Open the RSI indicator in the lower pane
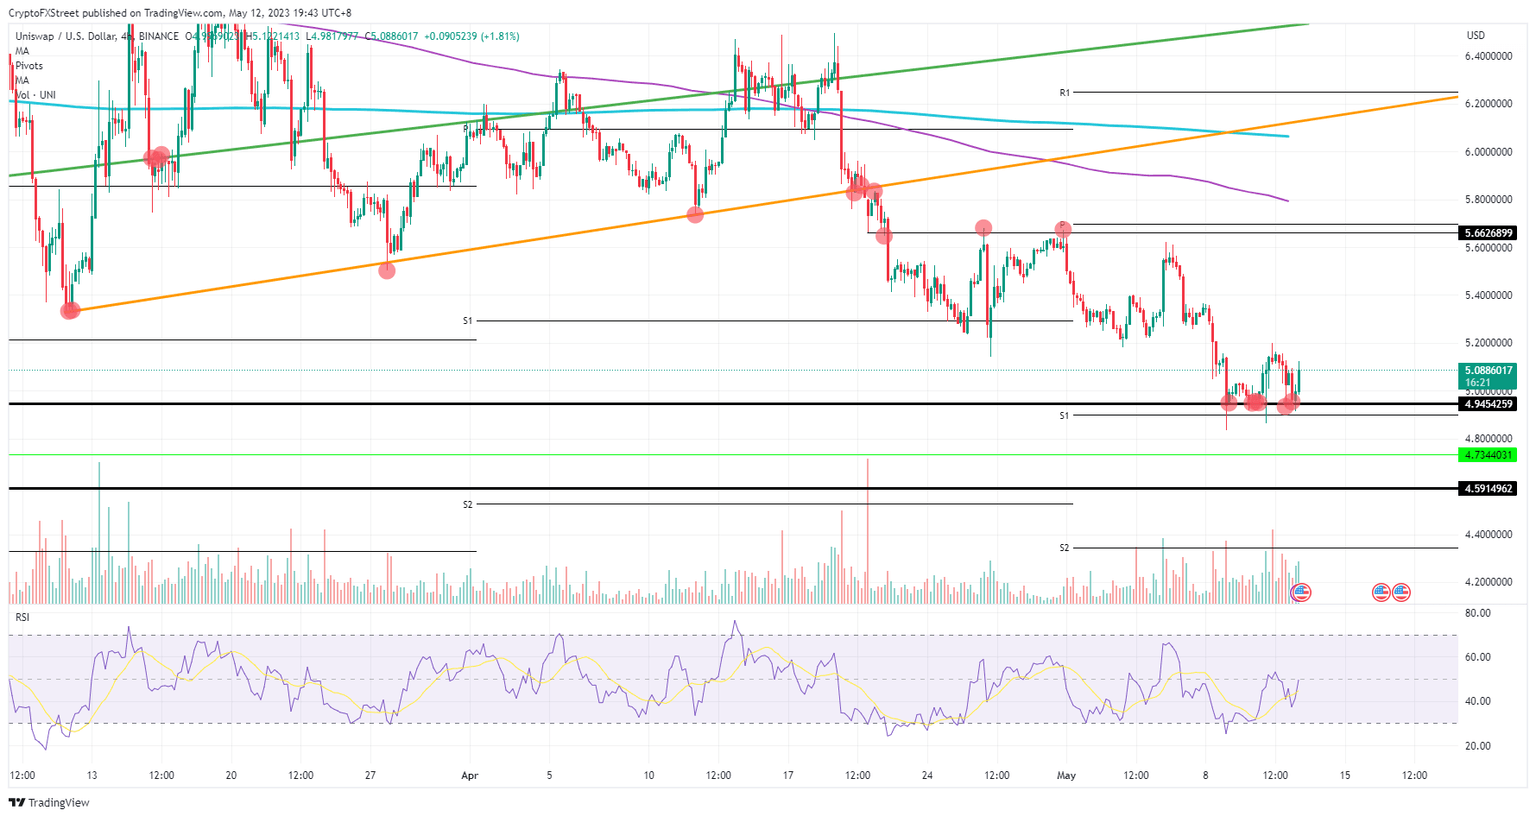Screen dimensions: 1536x818 pos(20,615)
